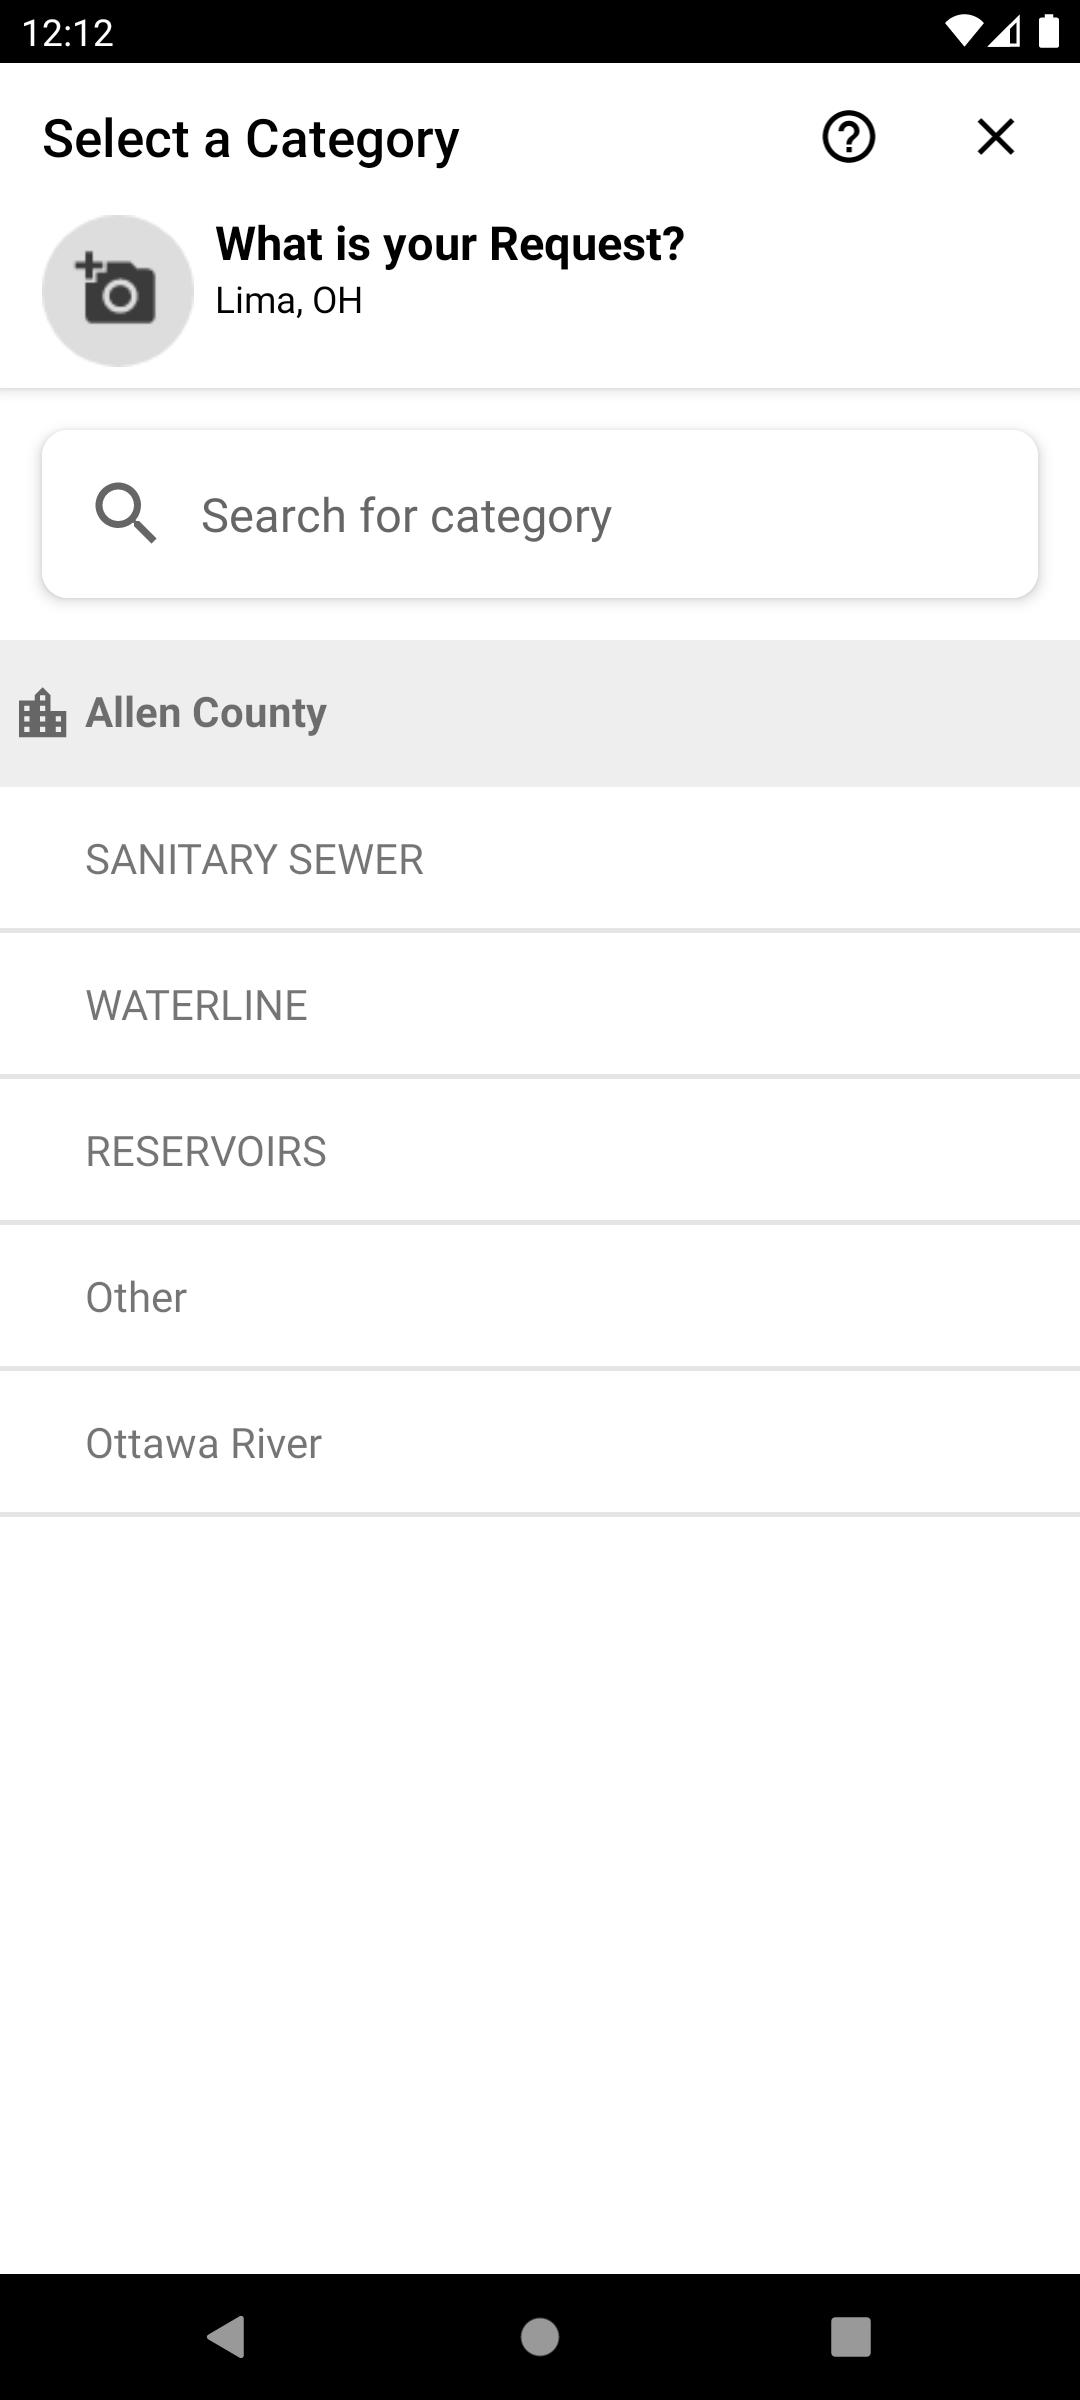Tap the battery status icon

click(x=1048, y=32)
